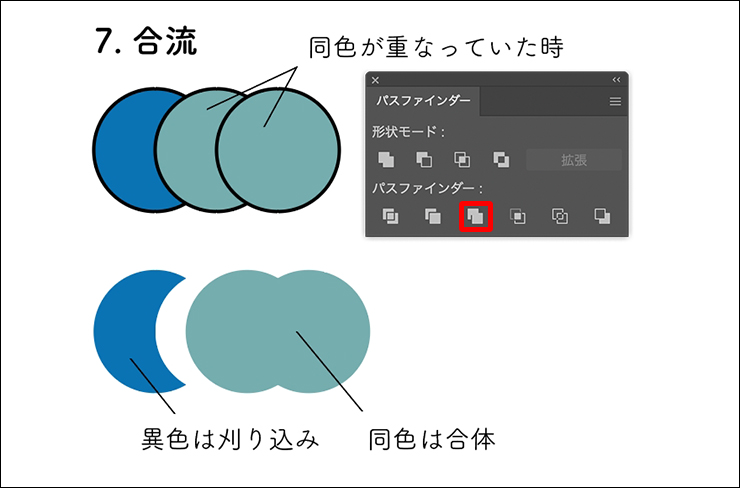
Task: Collapse the panel with double-chevron icon
Action: pyautogui.click(x=616, y=80)
